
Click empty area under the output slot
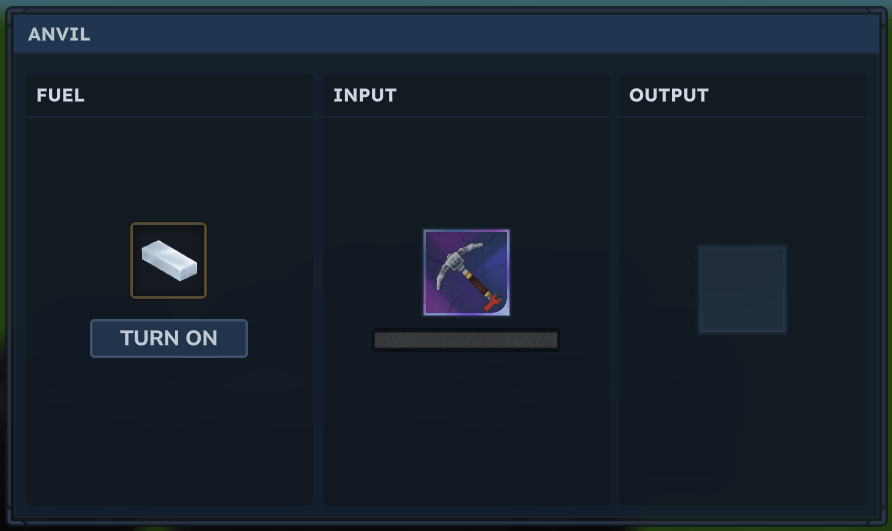tap(742, 421)
